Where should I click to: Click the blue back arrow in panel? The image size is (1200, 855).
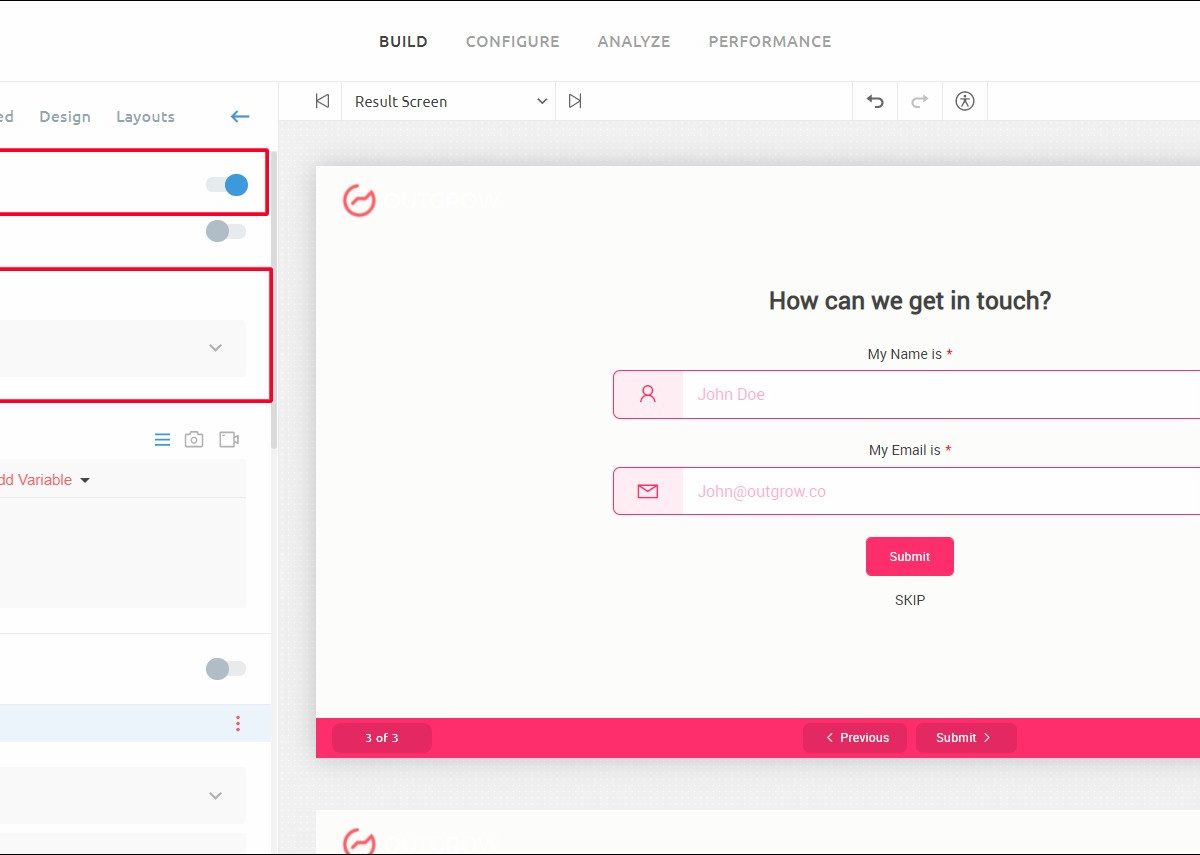(240, 117)
